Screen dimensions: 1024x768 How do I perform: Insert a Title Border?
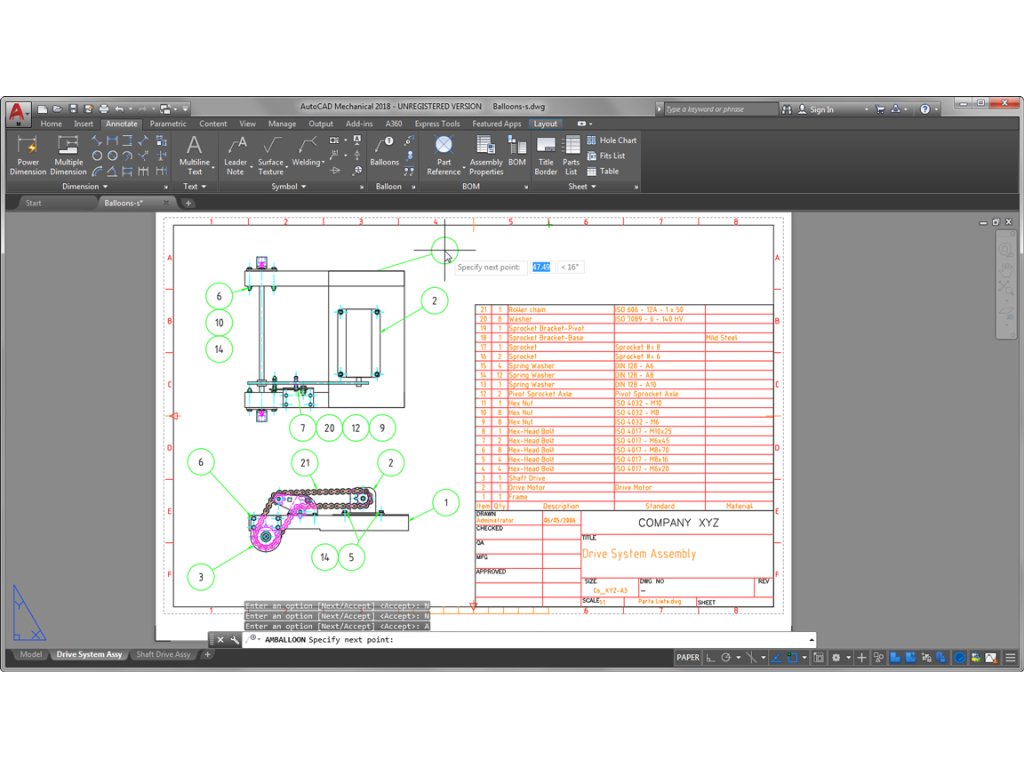(545, 155)
